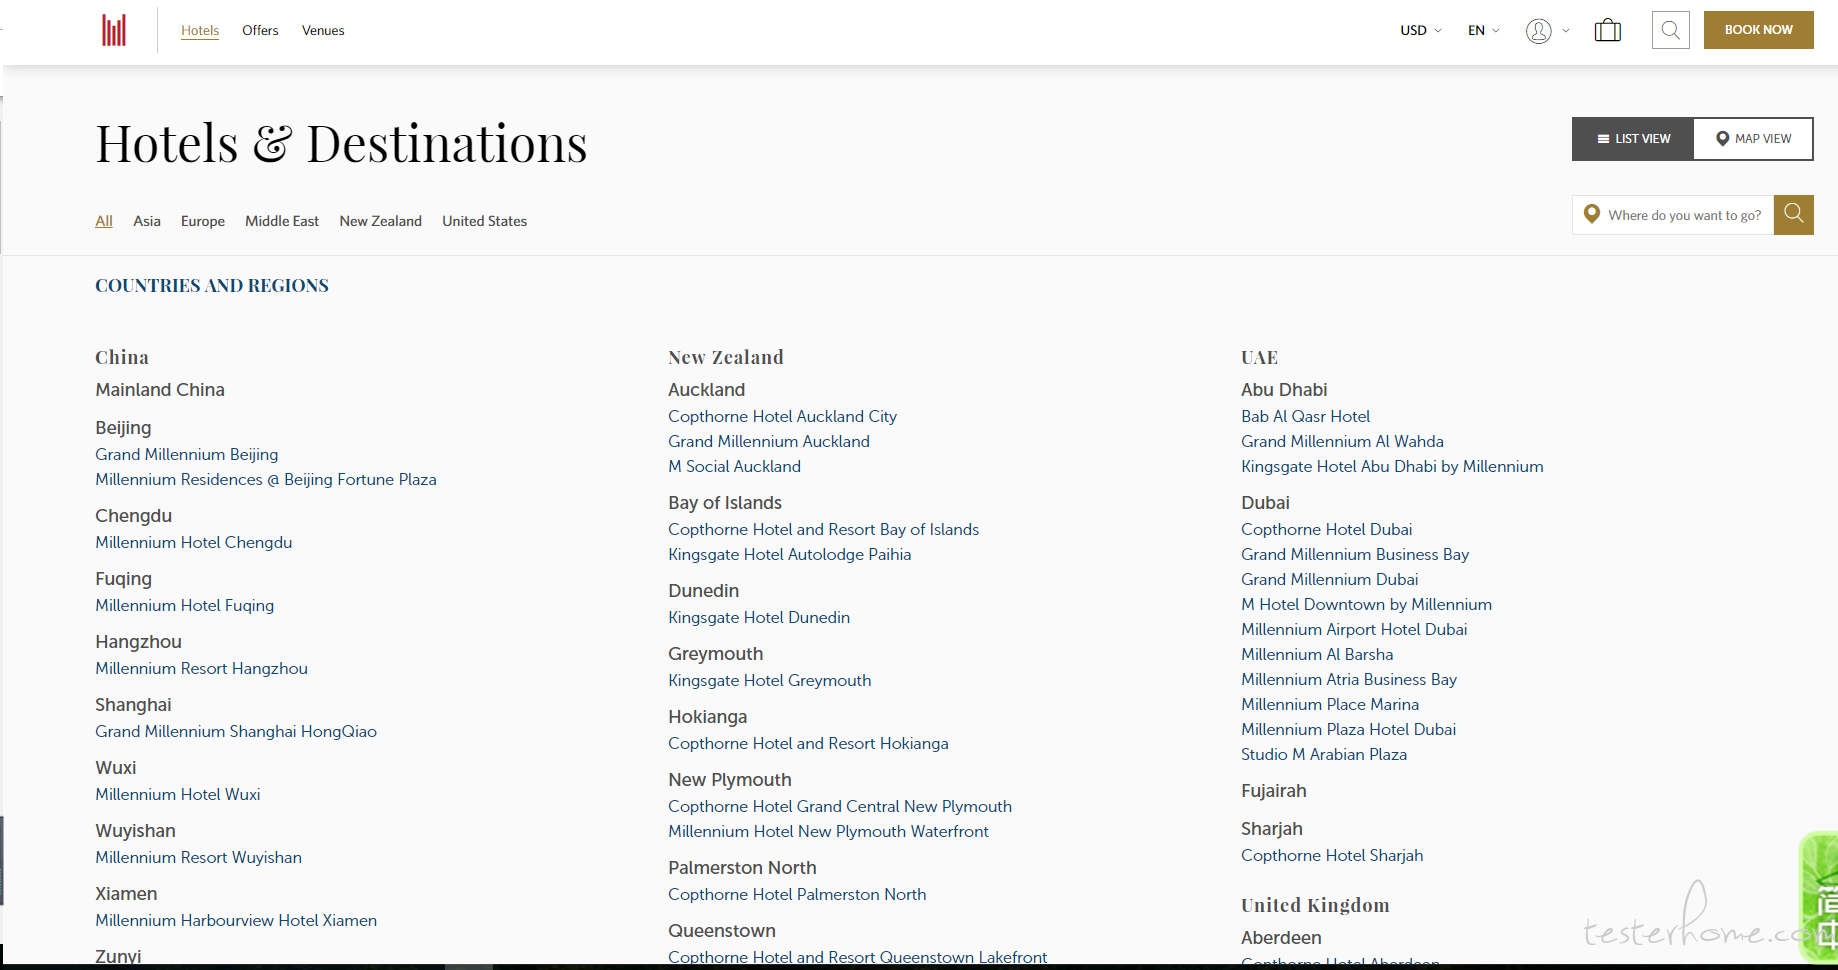Screen dimensions: 1838x970
Task: Open Kingsgate Hotel Autolodge Paihia link
Action: coord(790,554)
